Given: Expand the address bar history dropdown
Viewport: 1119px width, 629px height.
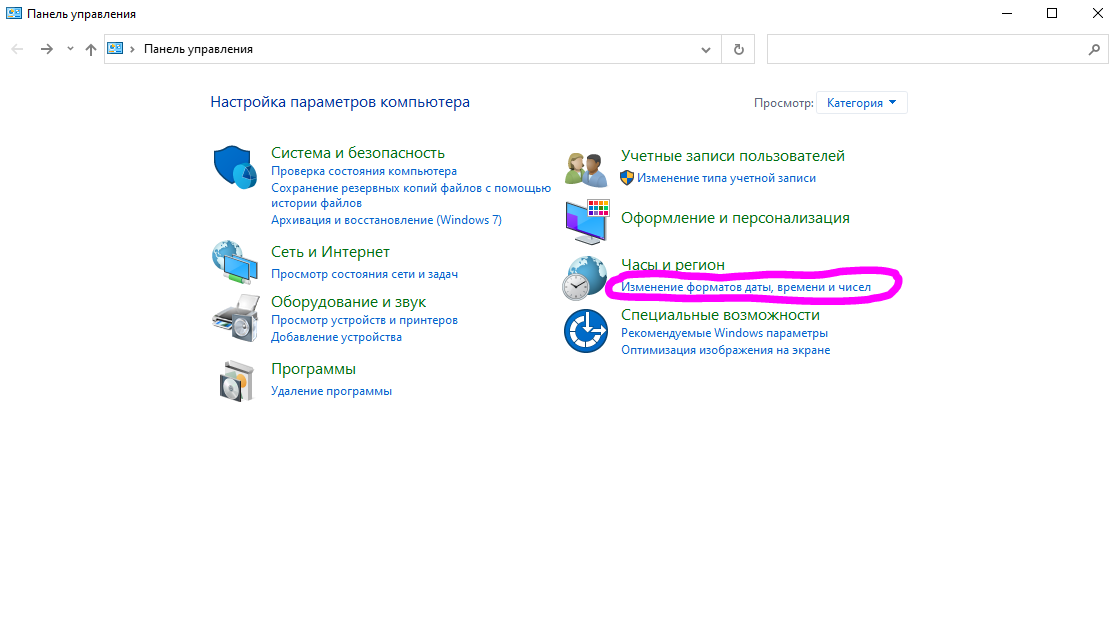Looking at the screenshot, I should (706, 49).
